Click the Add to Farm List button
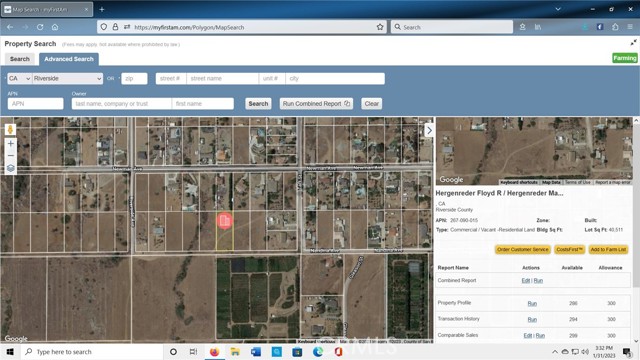 pos(608,249)
